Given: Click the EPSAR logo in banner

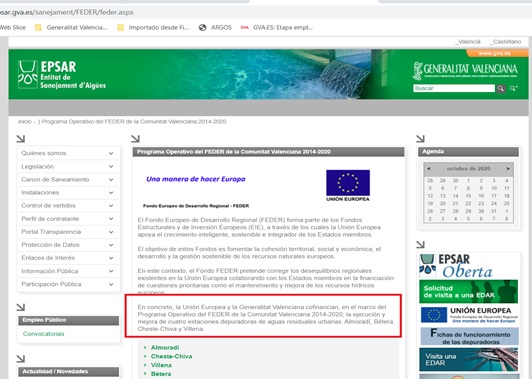Looking at the screenshot, I should click(x=62, y=75).
